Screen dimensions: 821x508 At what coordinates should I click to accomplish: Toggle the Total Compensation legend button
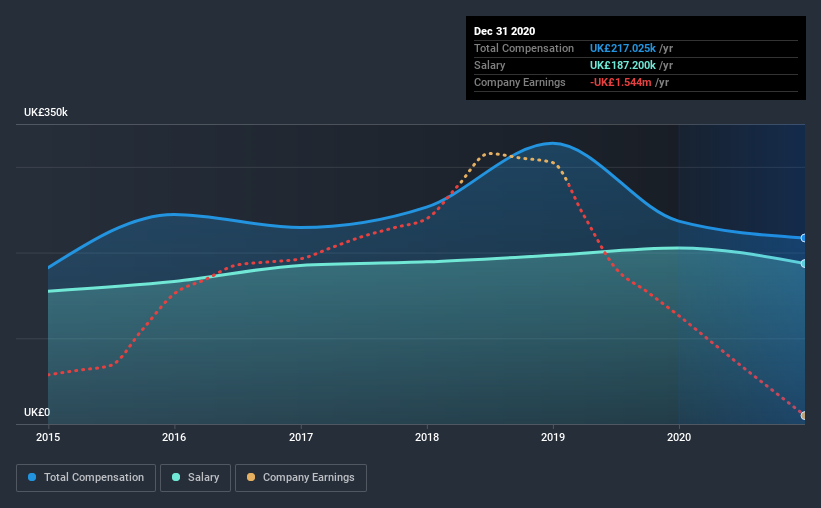tap(86, 478)
